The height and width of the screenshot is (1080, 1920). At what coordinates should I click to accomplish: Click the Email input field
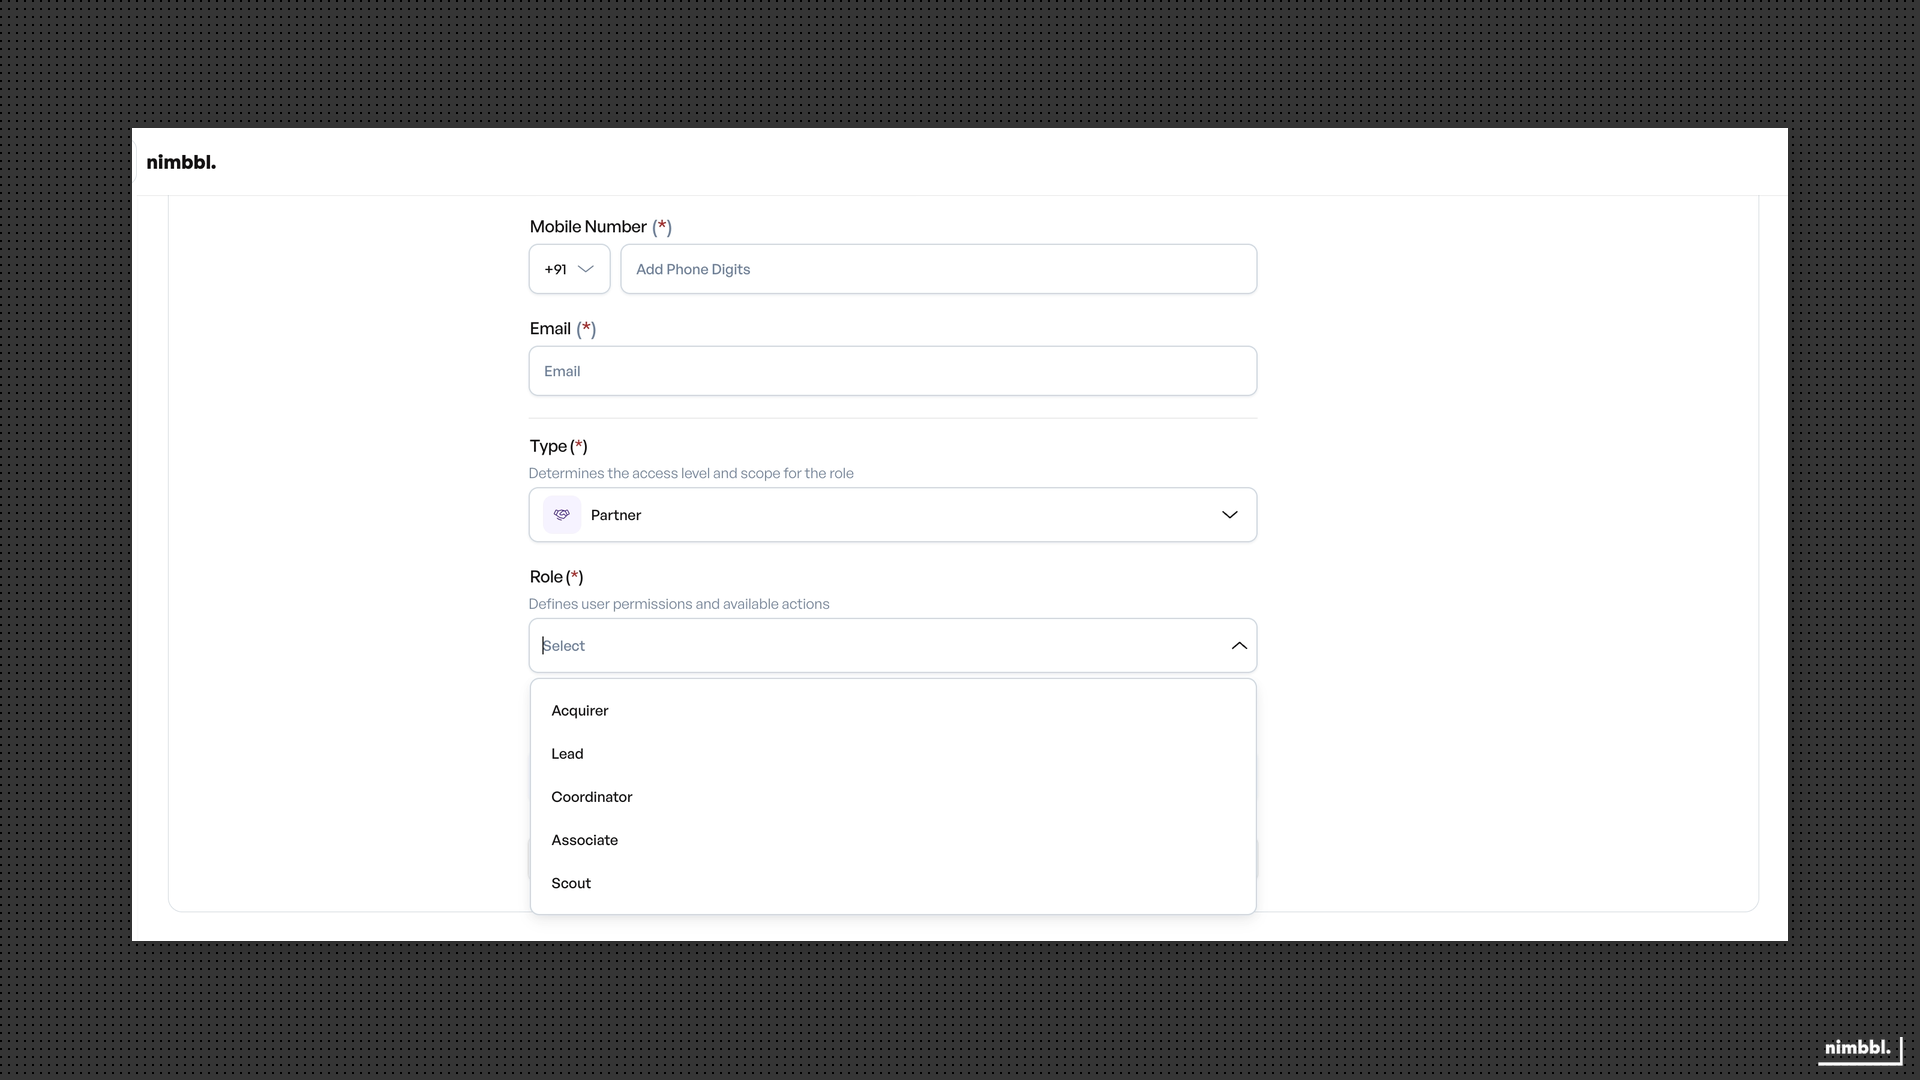click(x=892, y=371)
